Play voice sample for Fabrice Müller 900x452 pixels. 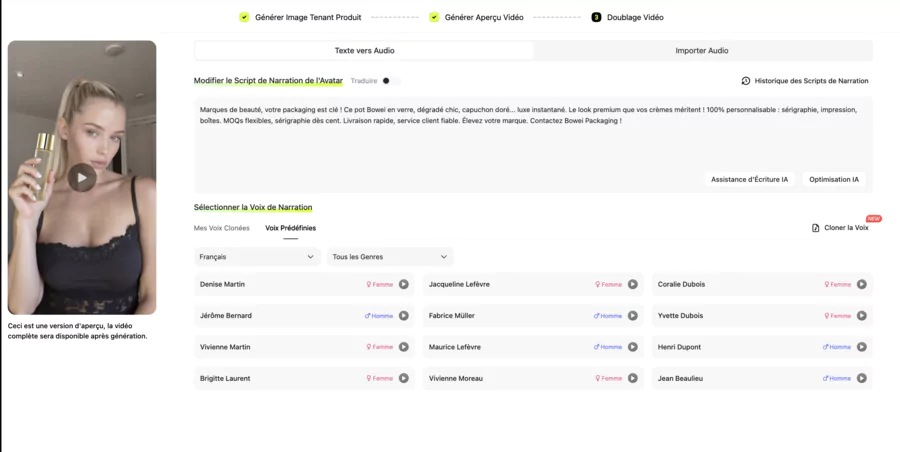633,315
